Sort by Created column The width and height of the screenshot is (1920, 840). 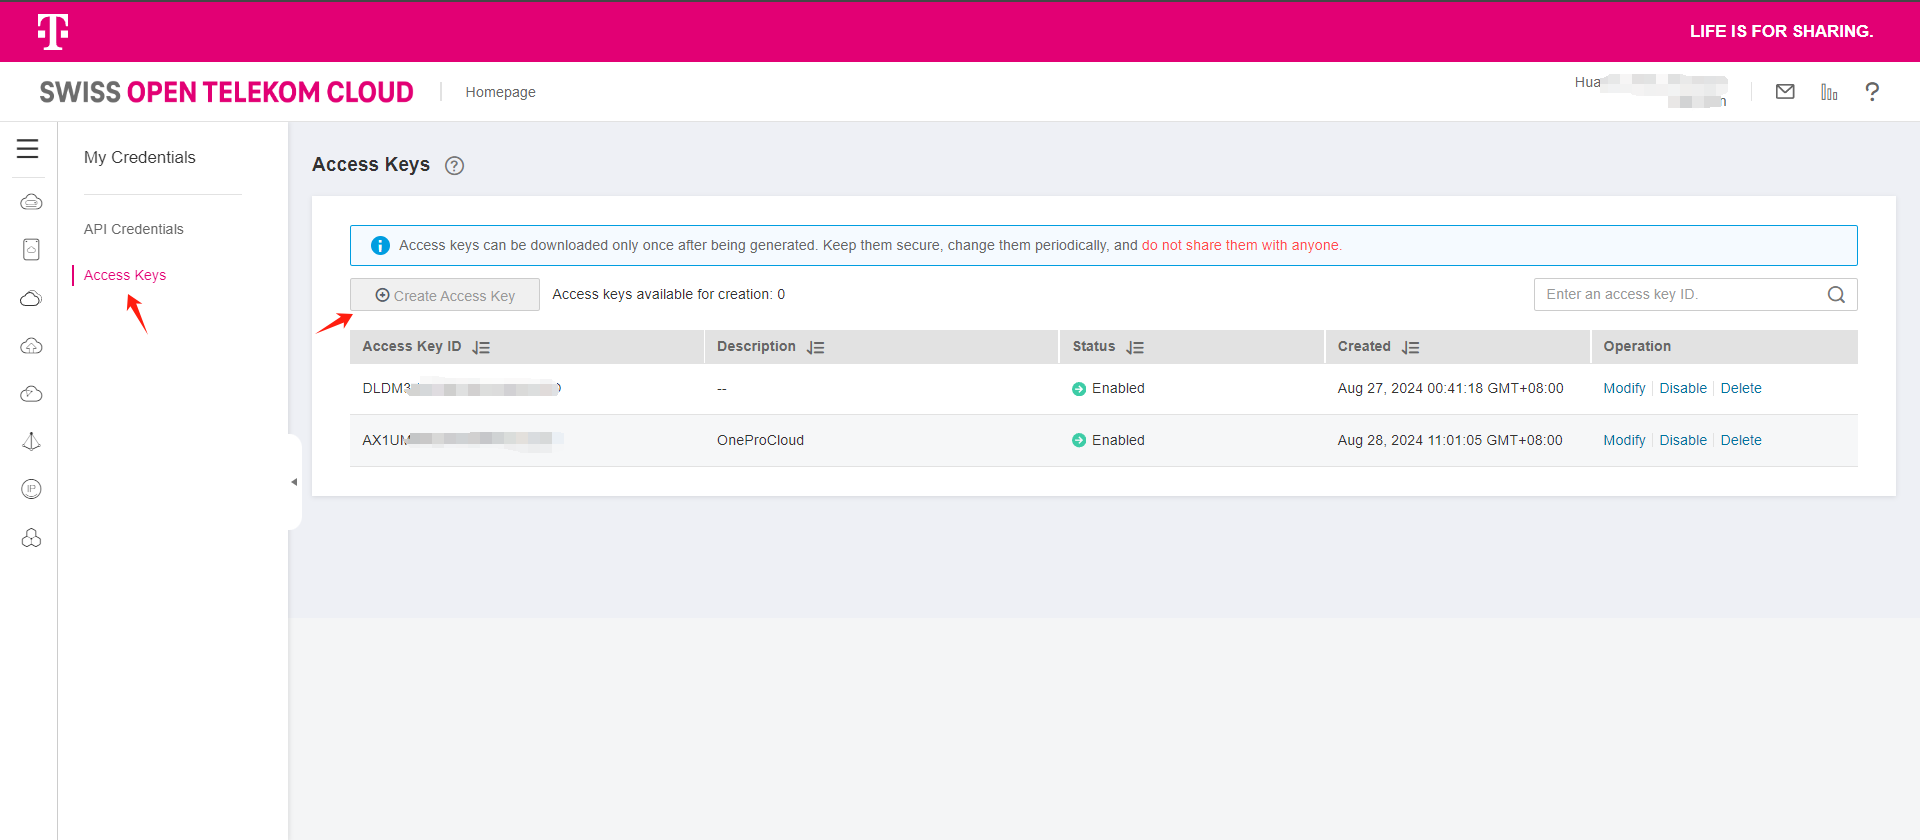pyautogui.click(x=1411, y=348)
